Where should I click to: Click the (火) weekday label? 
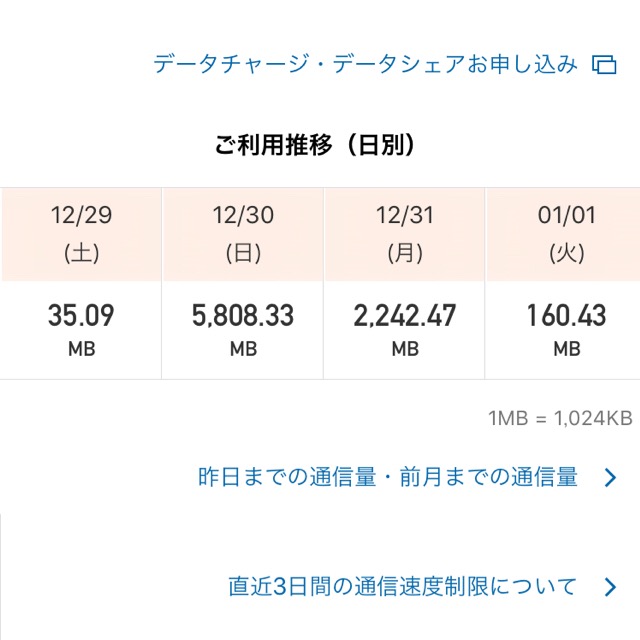coord(566,253)
